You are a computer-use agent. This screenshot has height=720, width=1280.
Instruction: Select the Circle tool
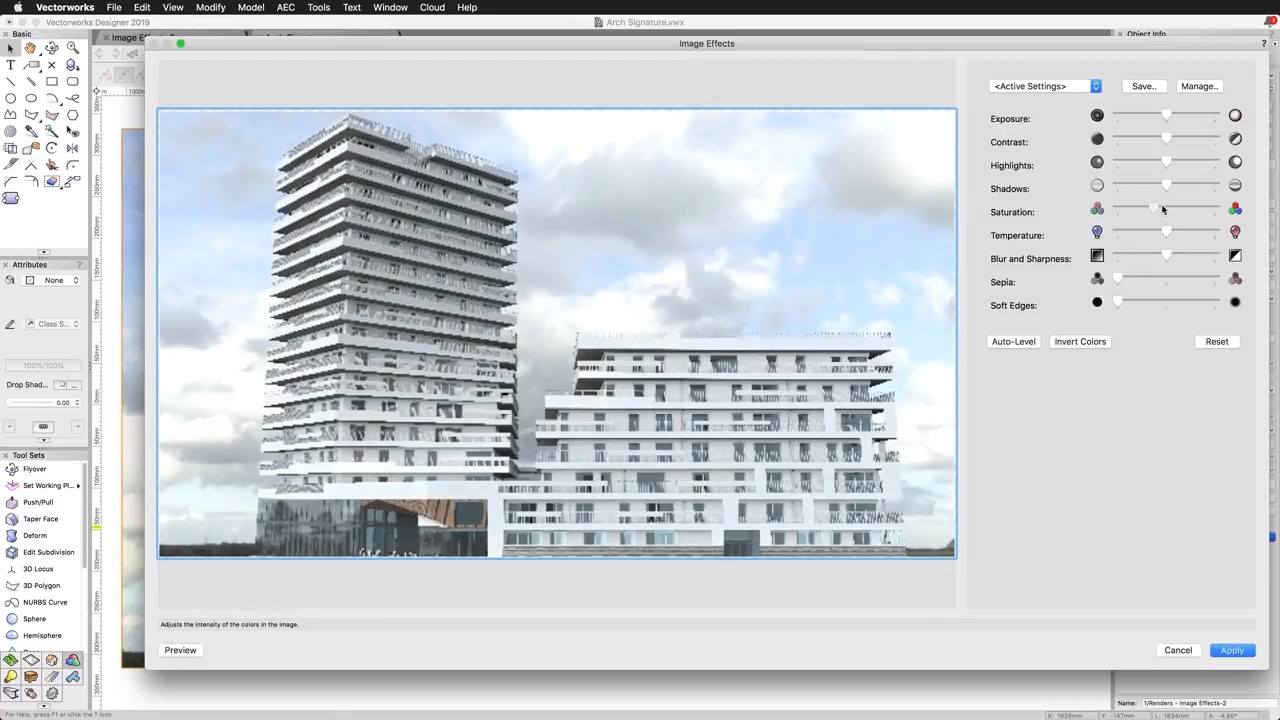point(10,98)
